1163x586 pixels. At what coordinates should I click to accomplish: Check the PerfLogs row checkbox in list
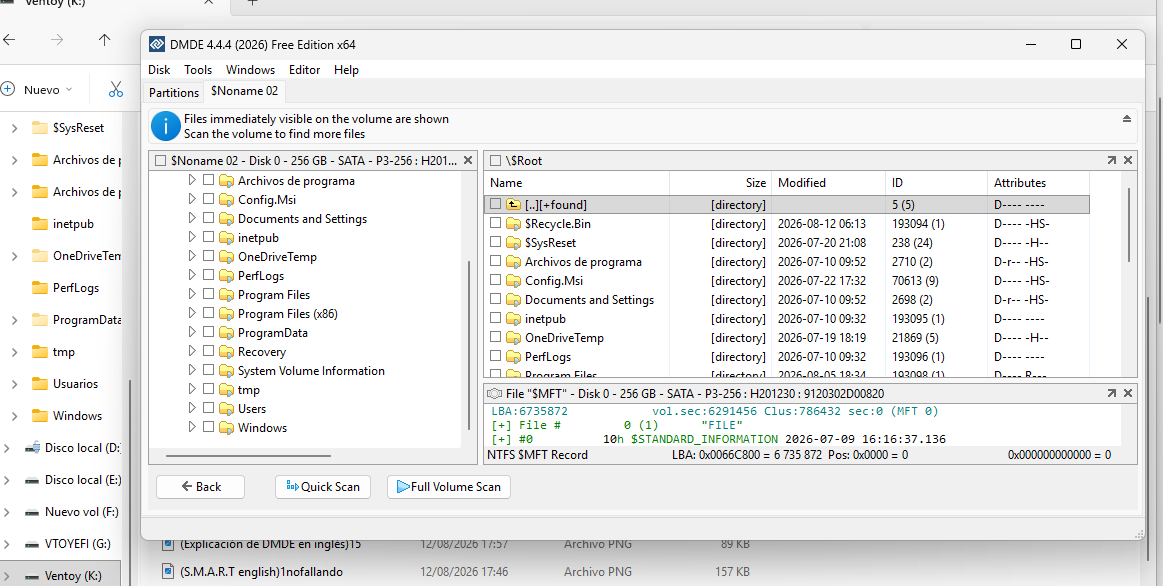tap(495, 357)
